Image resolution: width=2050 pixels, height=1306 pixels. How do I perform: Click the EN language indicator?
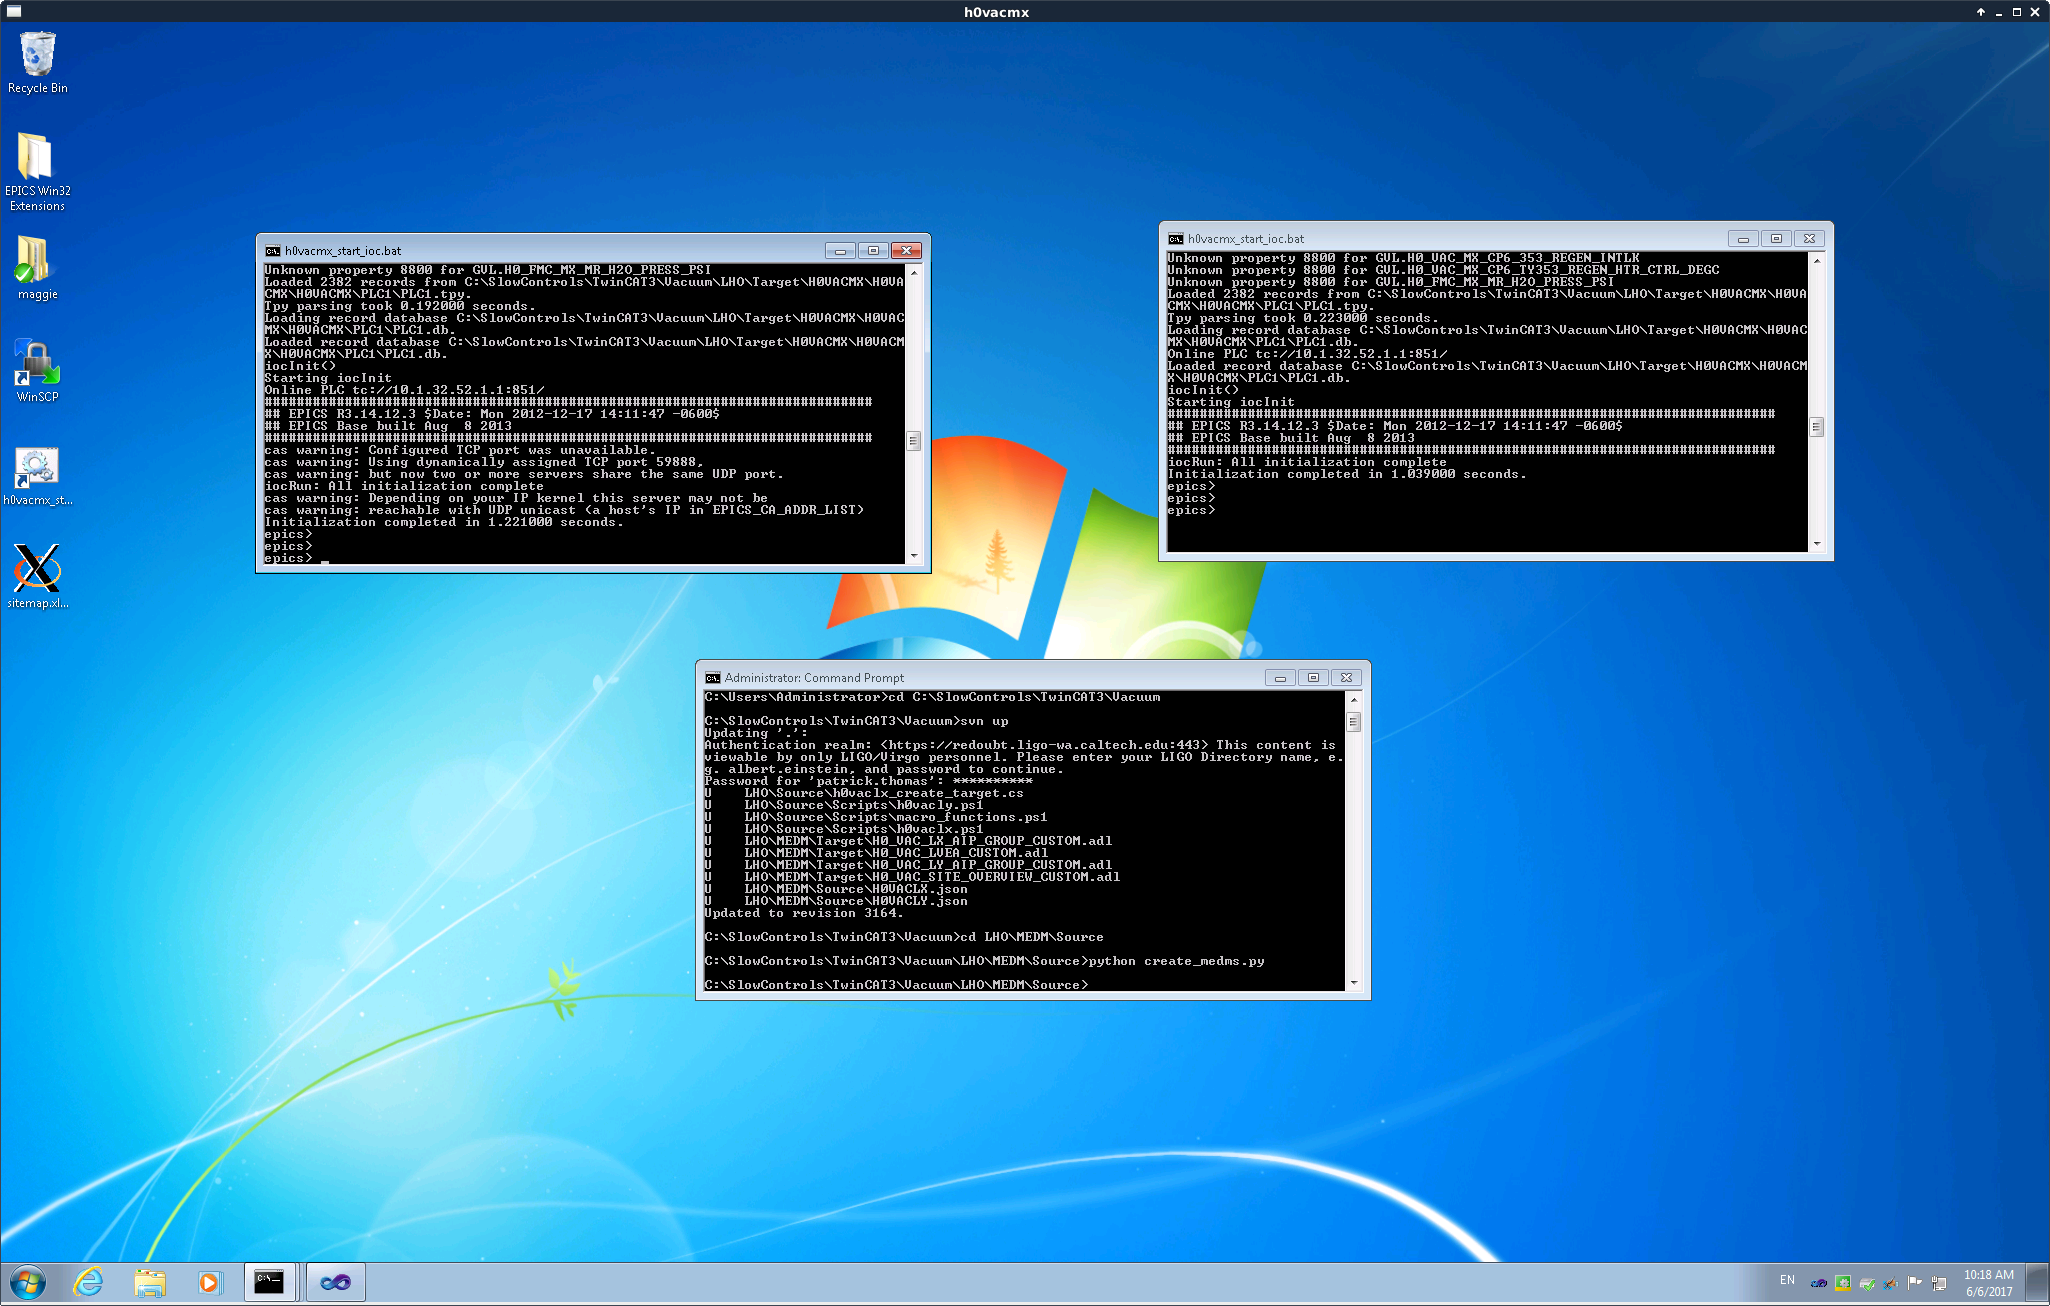(1787, 1280)
